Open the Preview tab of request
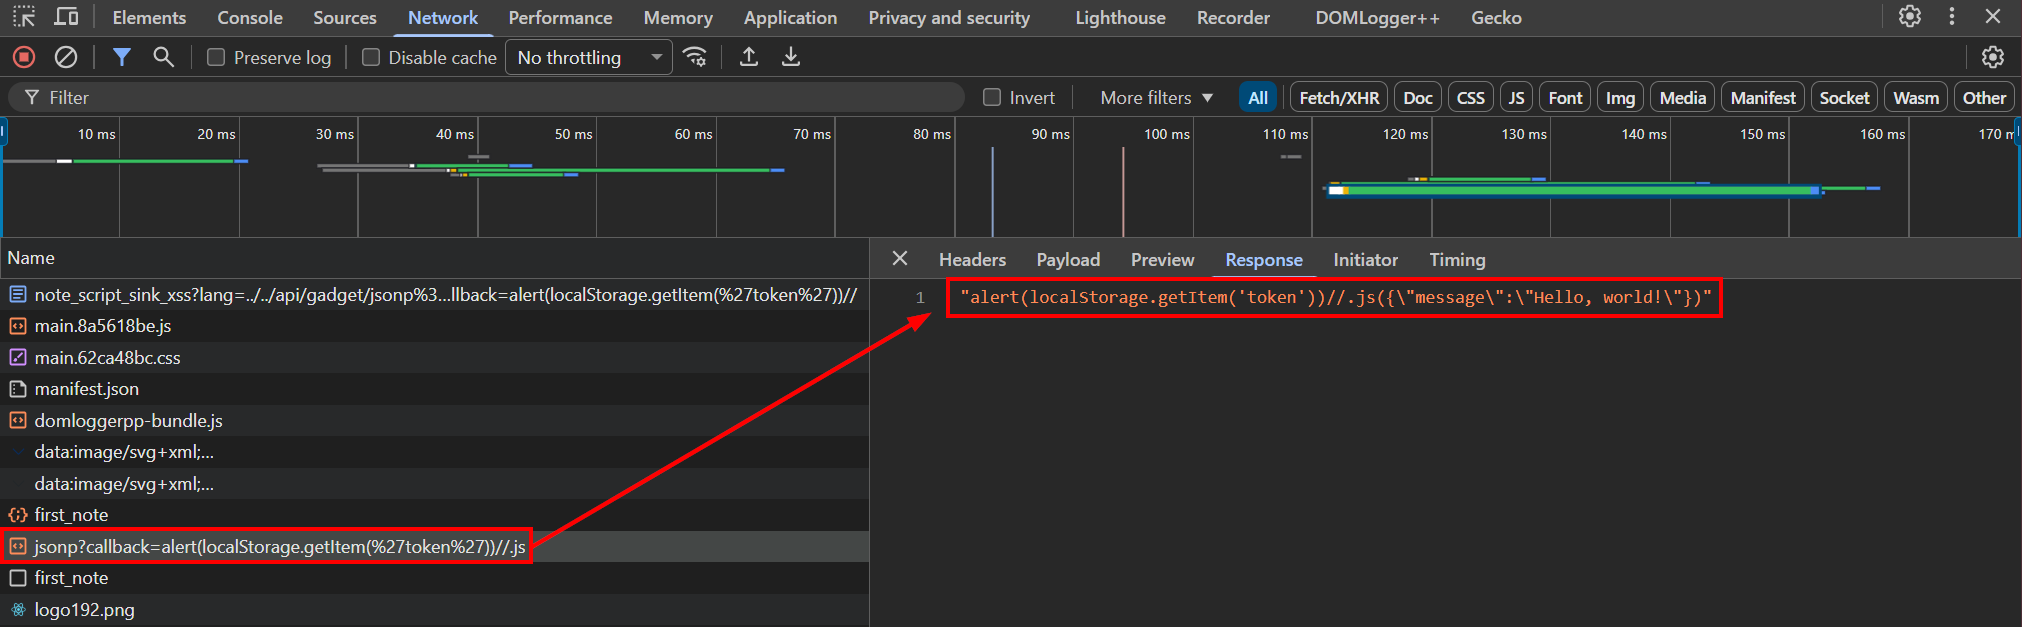Screen dimensions: 2022x627 click(x=1162, y=260)
